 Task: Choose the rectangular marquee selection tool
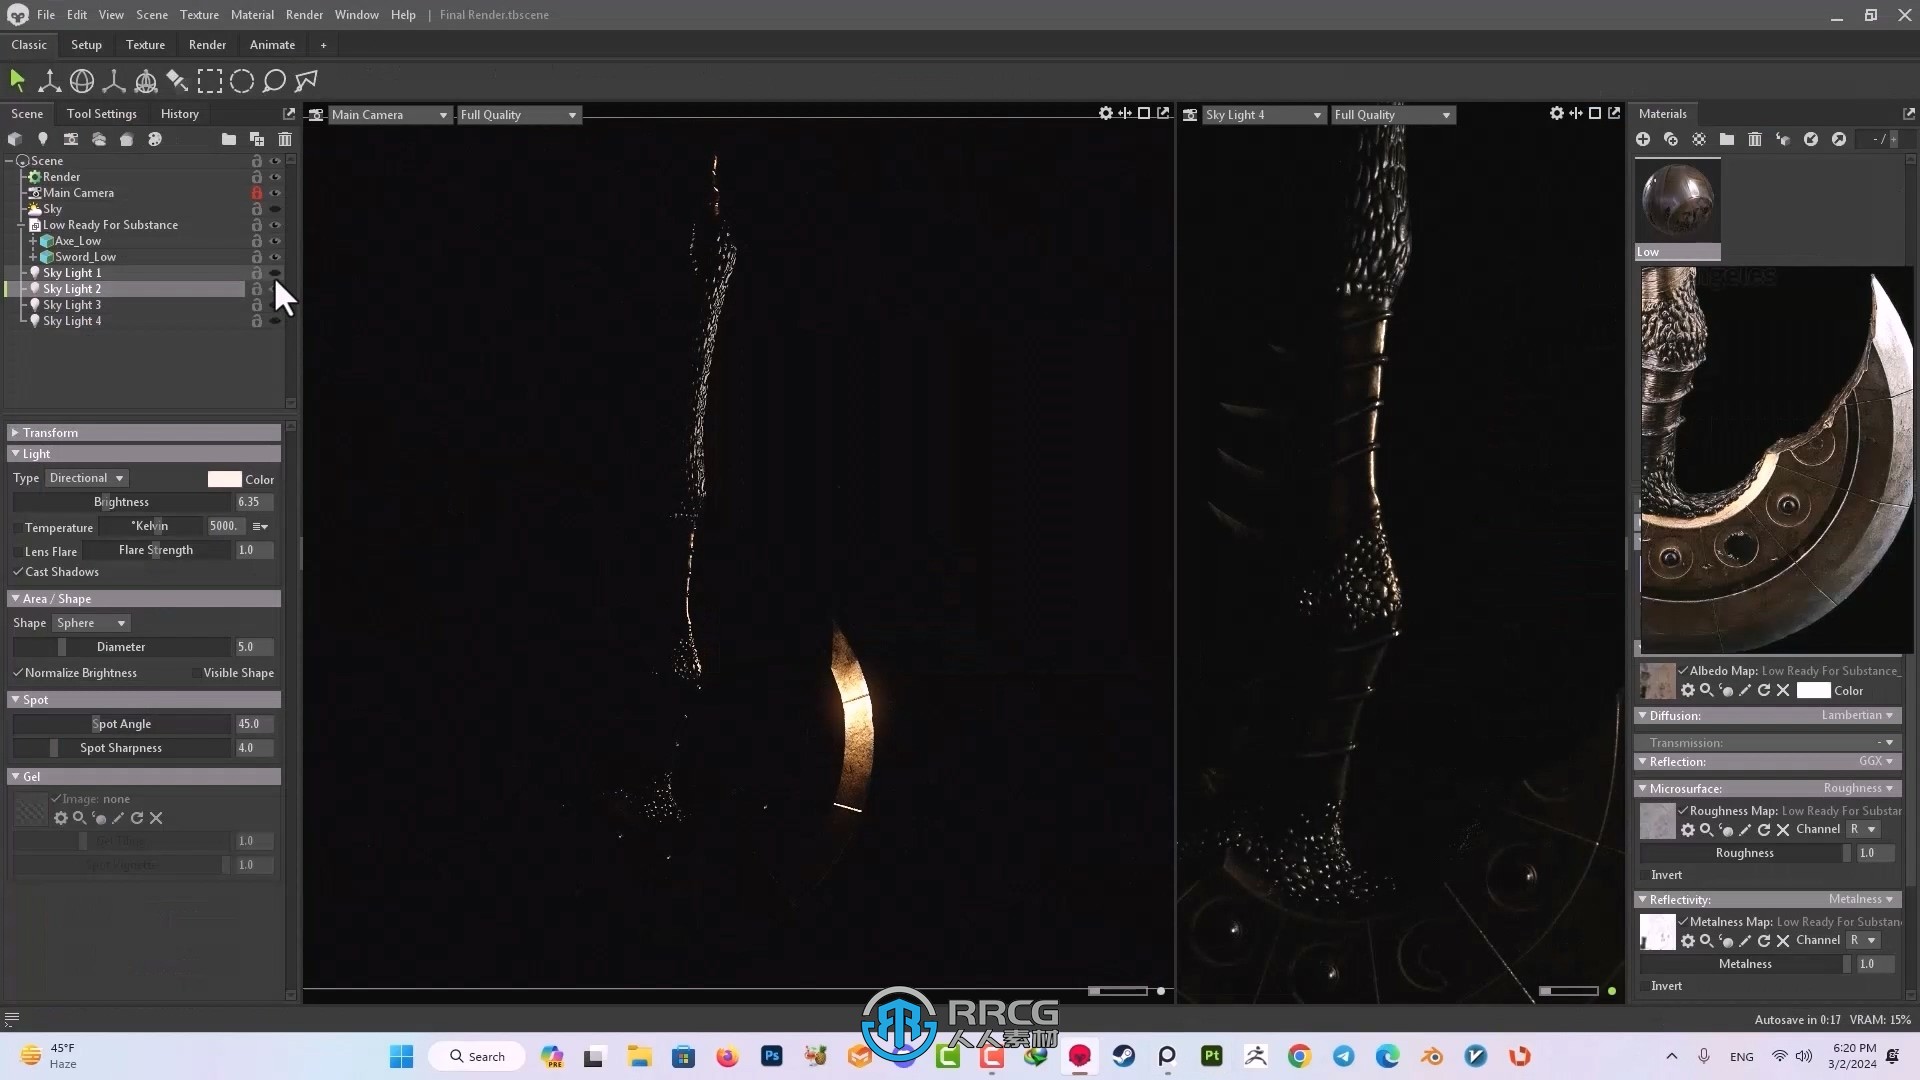(x=210, y=81)
